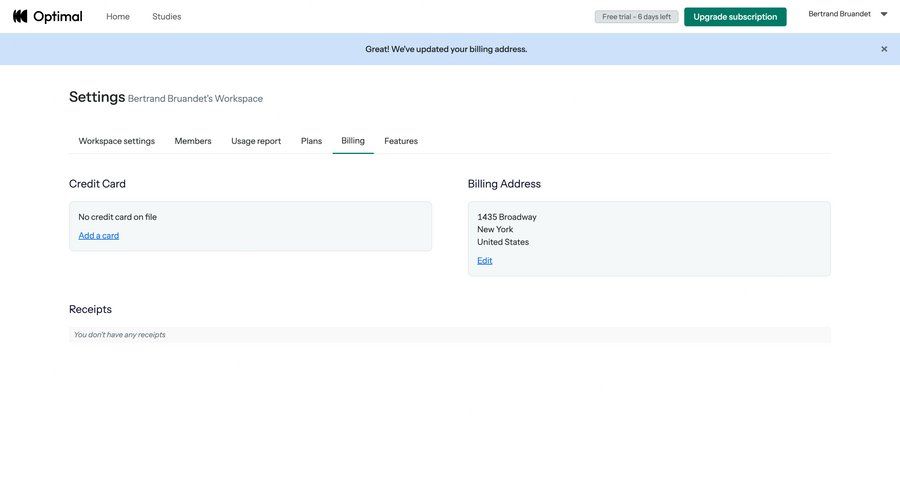The image size is (900, 484).
Task: Edit the billing address
Action: pyautogui.click(x=484, y=261)
